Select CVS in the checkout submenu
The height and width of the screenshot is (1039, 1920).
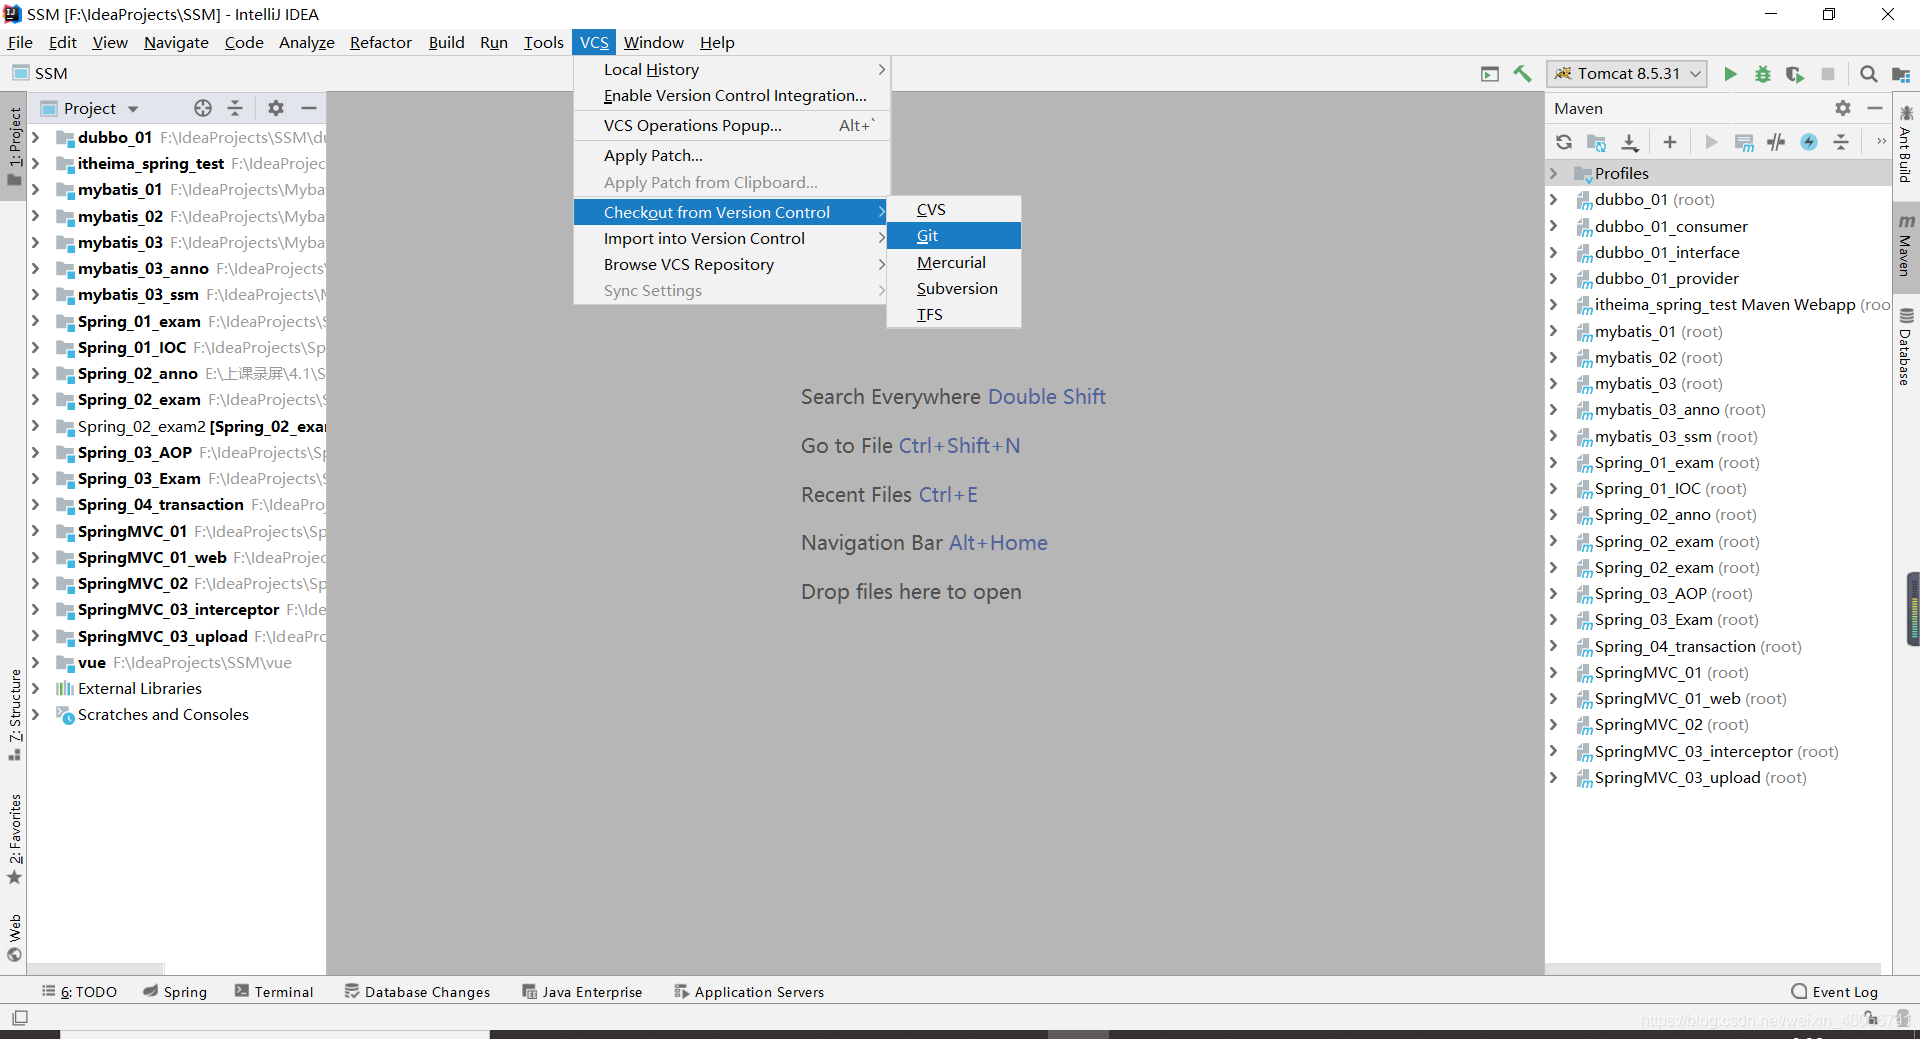(x=954, y=209)
